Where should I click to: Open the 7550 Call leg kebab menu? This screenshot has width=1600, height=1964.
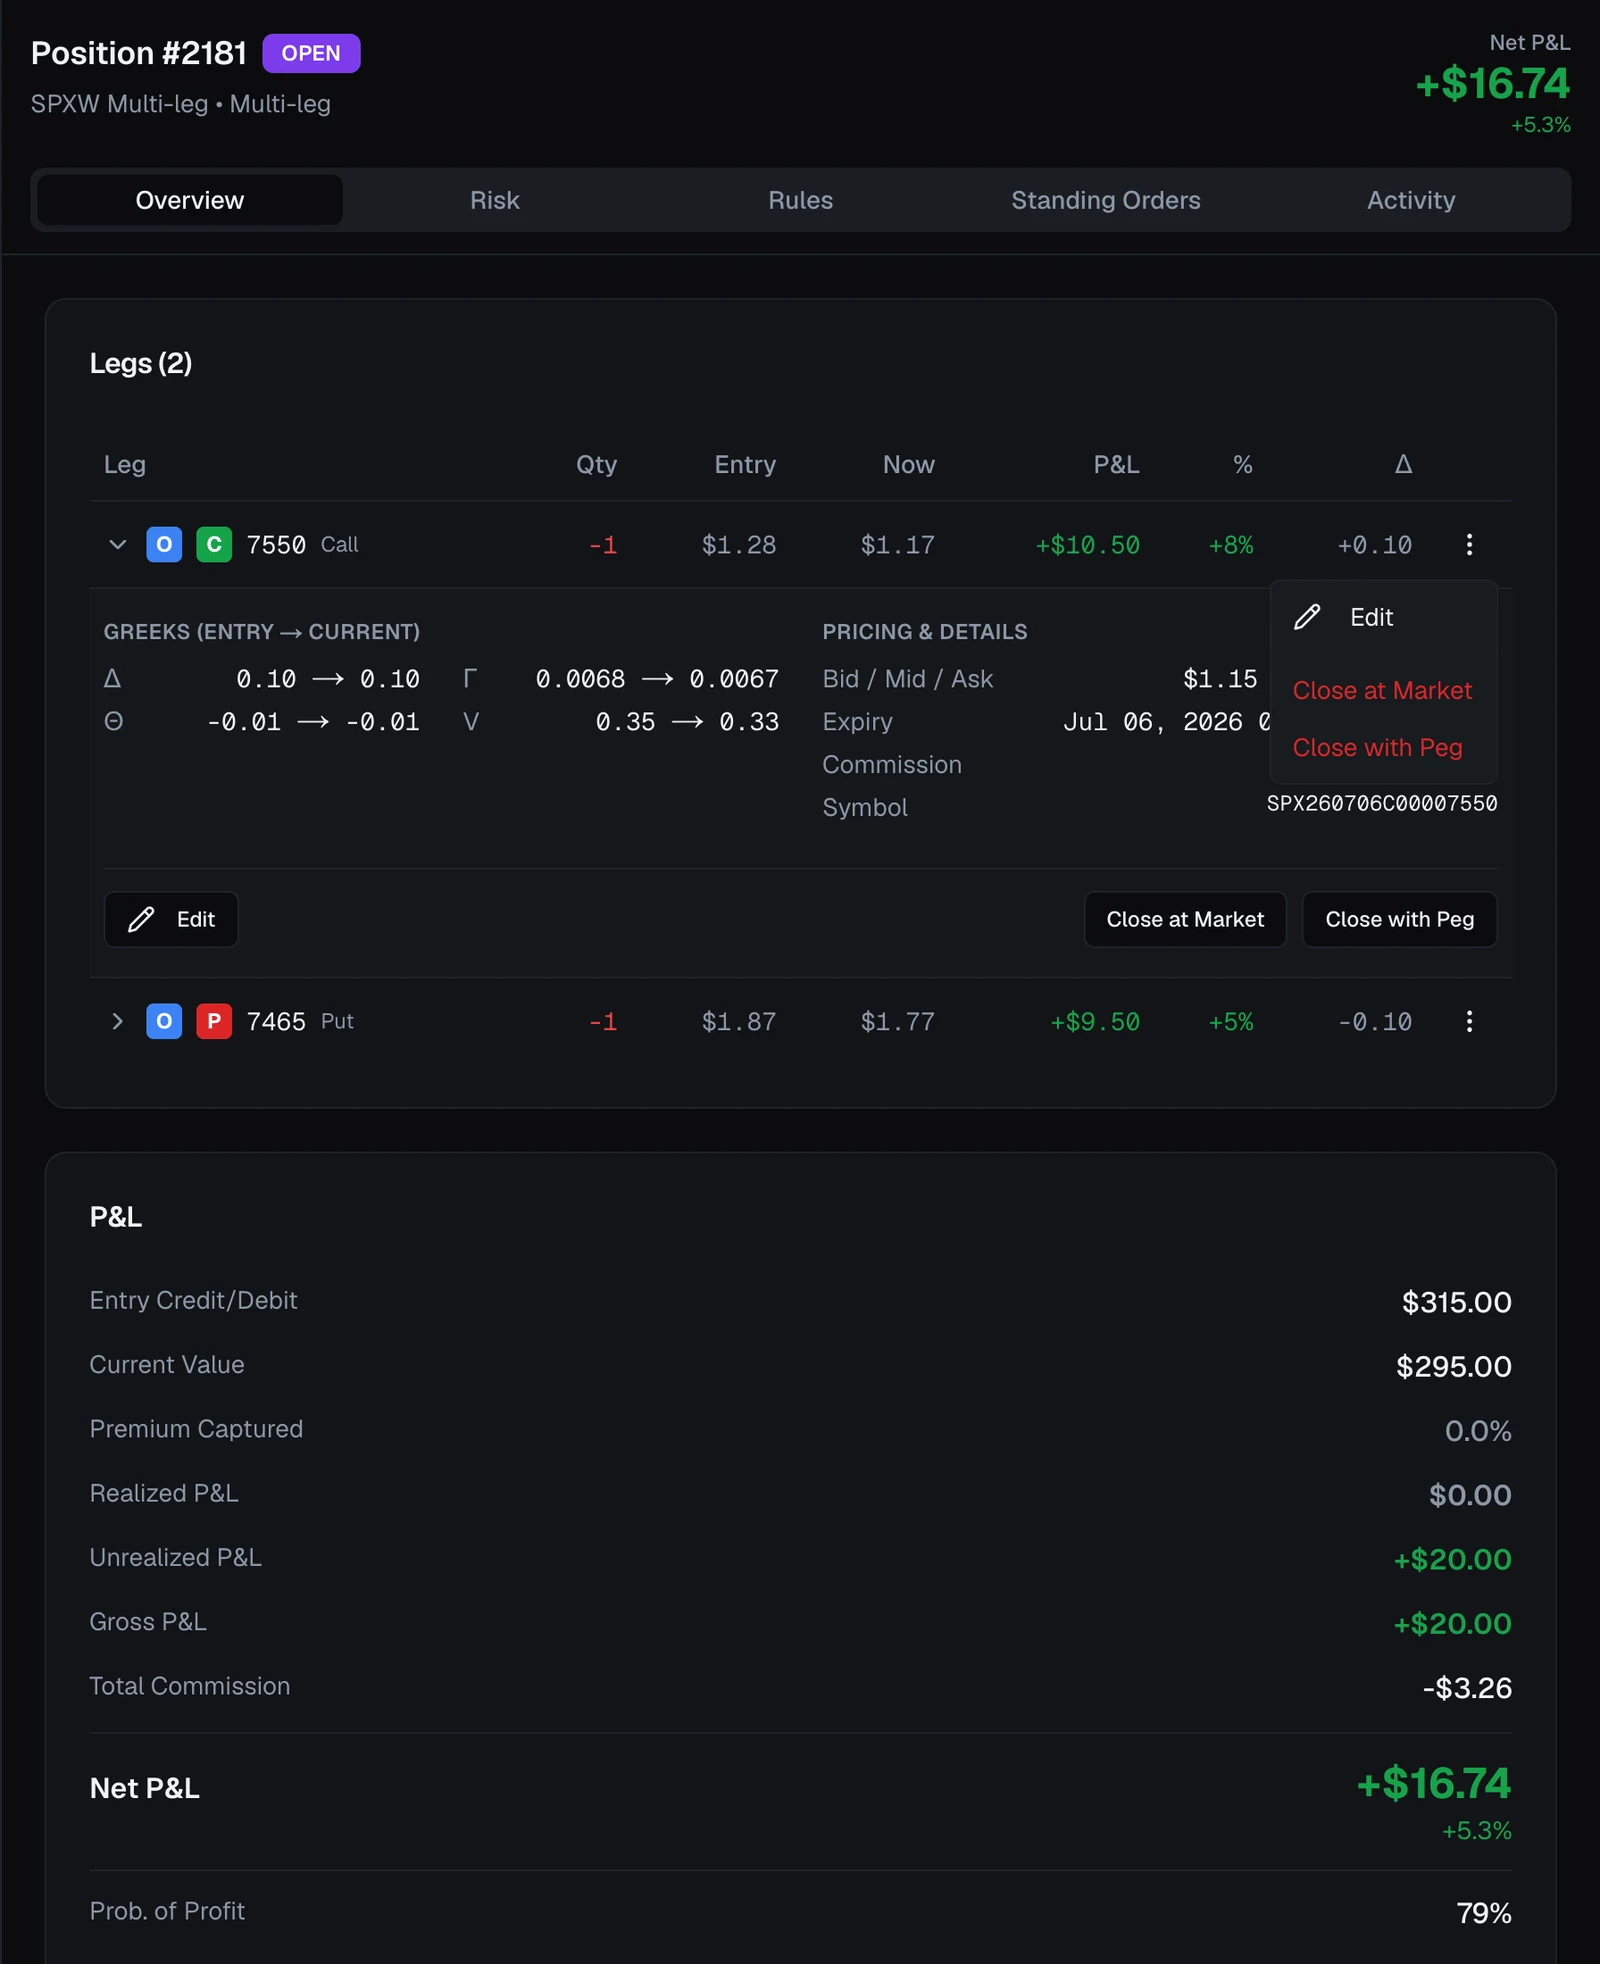(1469, 545)
